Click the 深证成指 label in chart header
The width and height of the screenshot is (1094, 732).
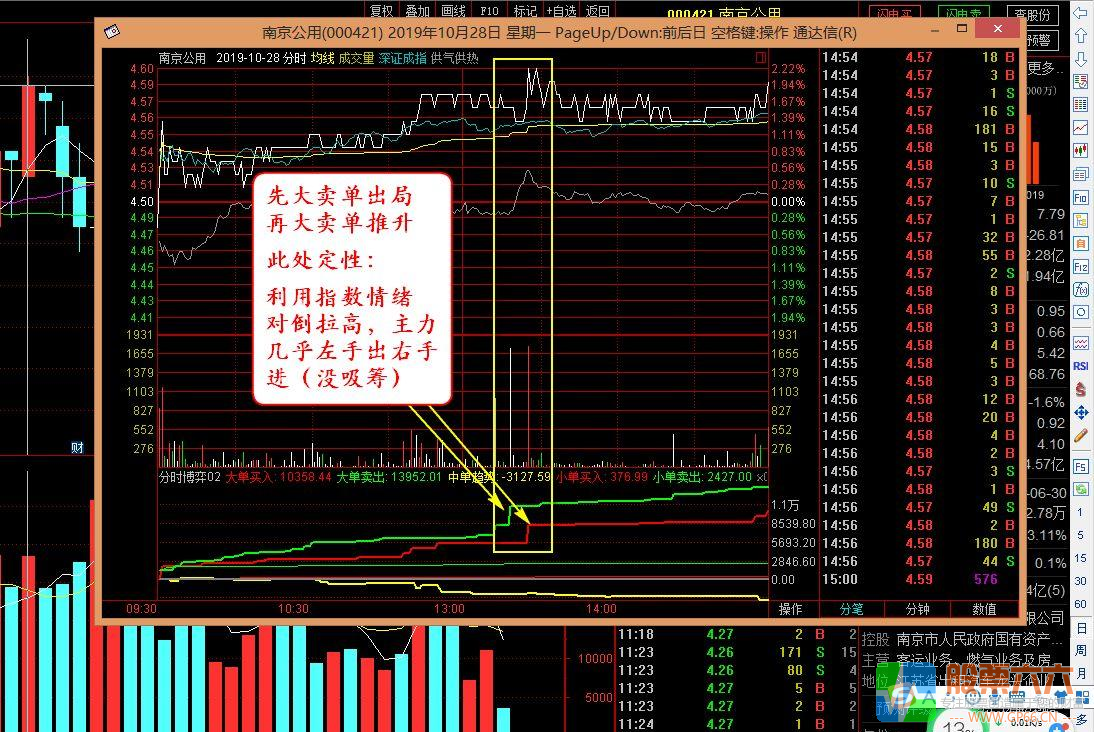point(403,58)
